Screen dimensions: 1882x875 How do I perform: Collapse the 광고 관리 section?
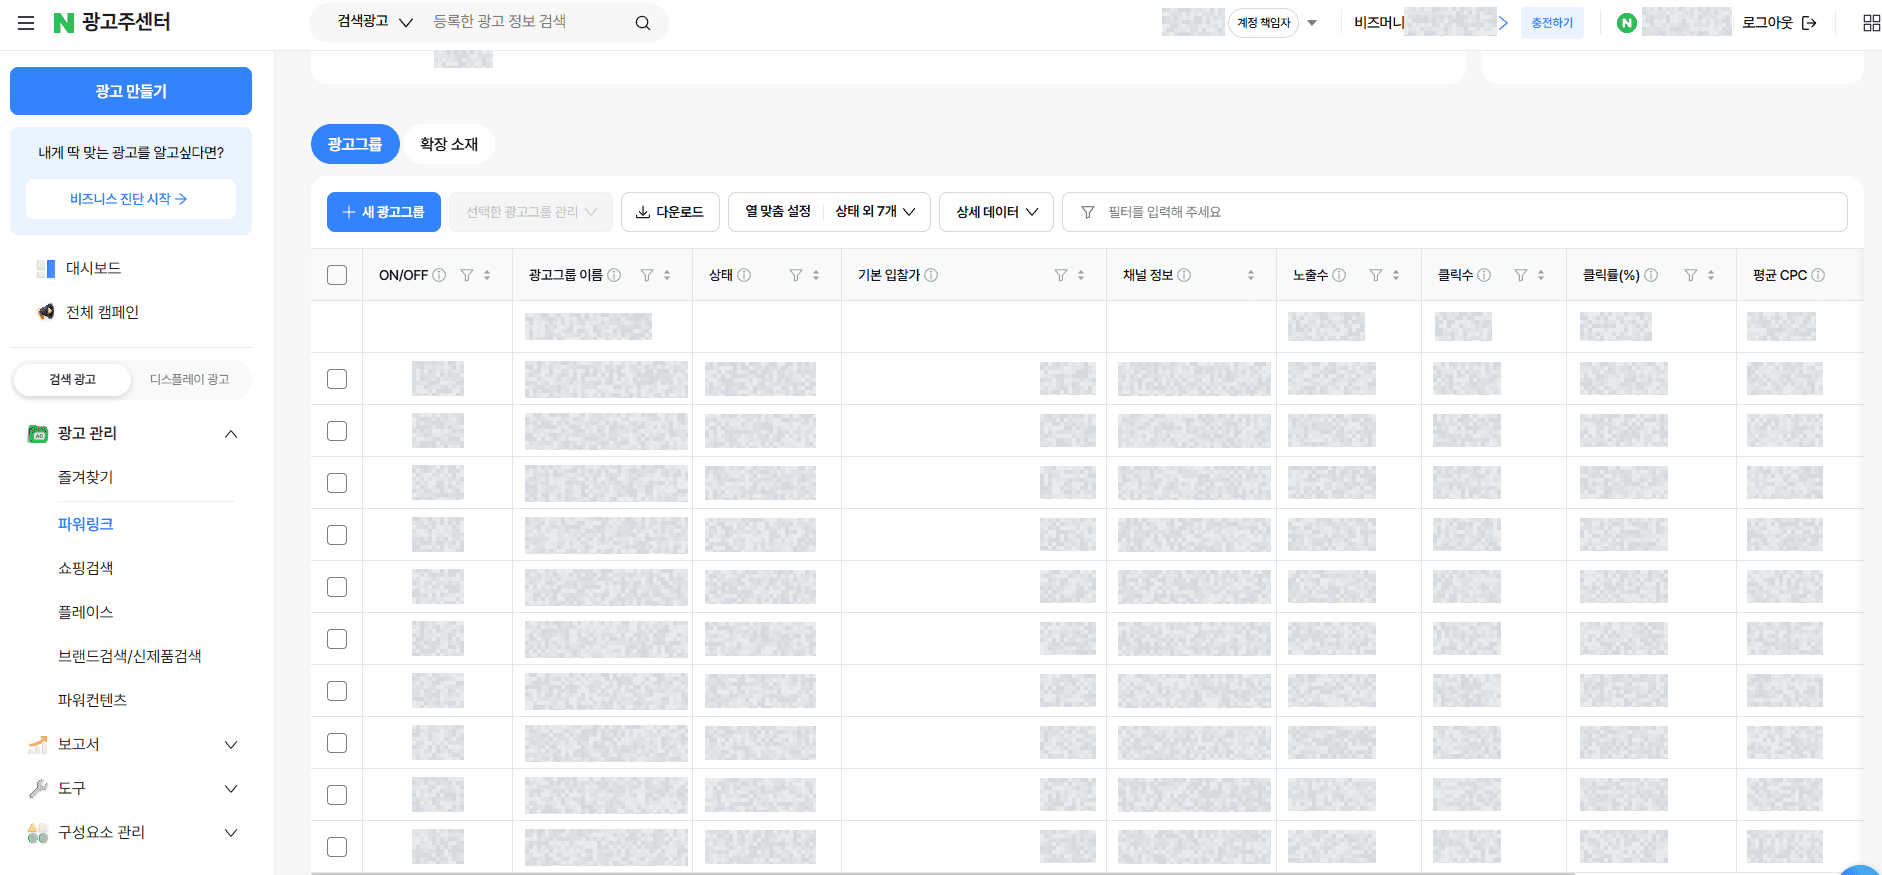pyautogui.click(x=231, y=433)
